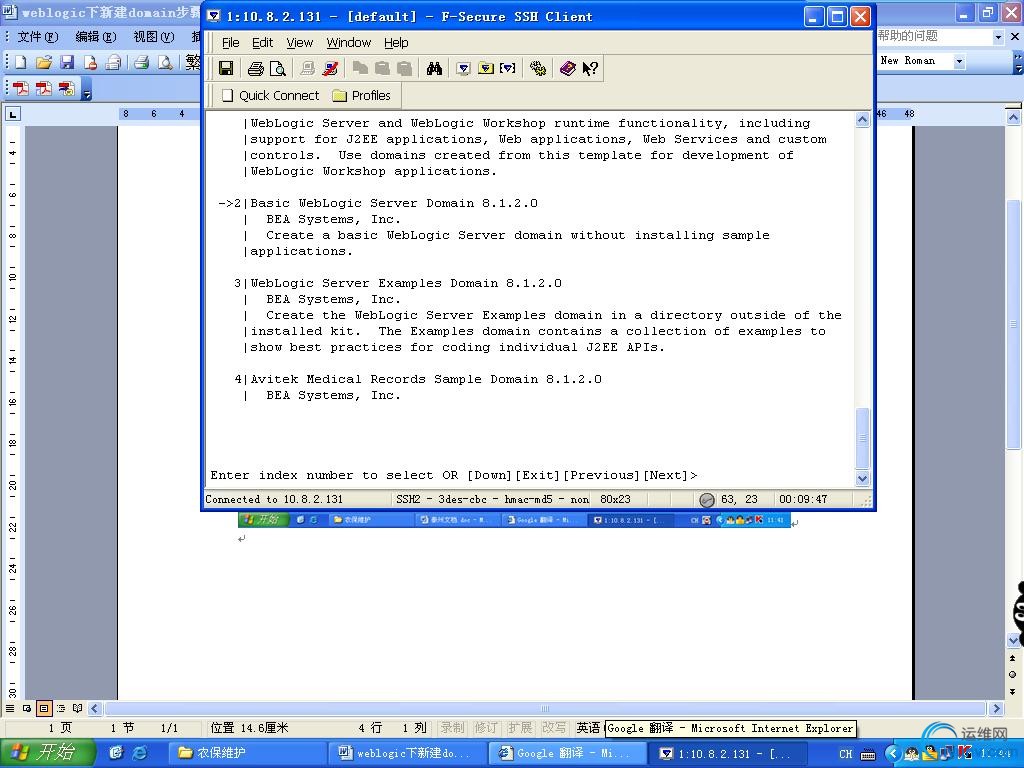
Task: Open Help menu in SSH Client
Action: pyautogui.click(x=396, y=42)
